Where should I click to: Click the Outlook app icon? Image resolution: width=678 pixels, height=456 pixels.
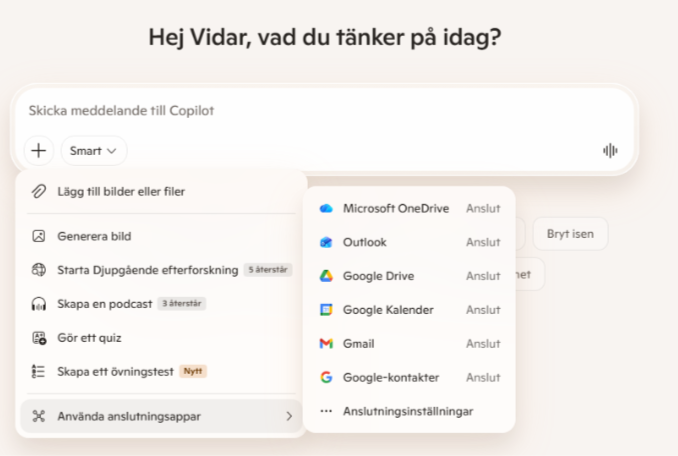(326, 242)
